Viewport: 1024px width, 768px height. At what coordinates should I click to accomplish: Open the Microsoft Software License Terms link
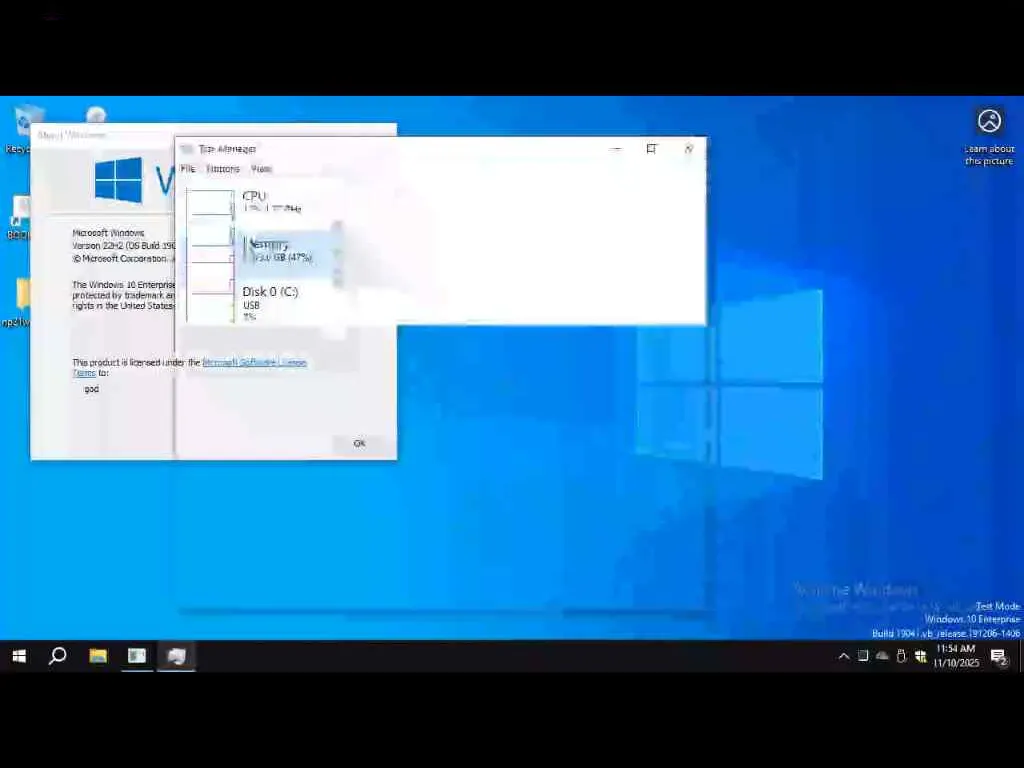pyautogui.click(x=254, y=362)
